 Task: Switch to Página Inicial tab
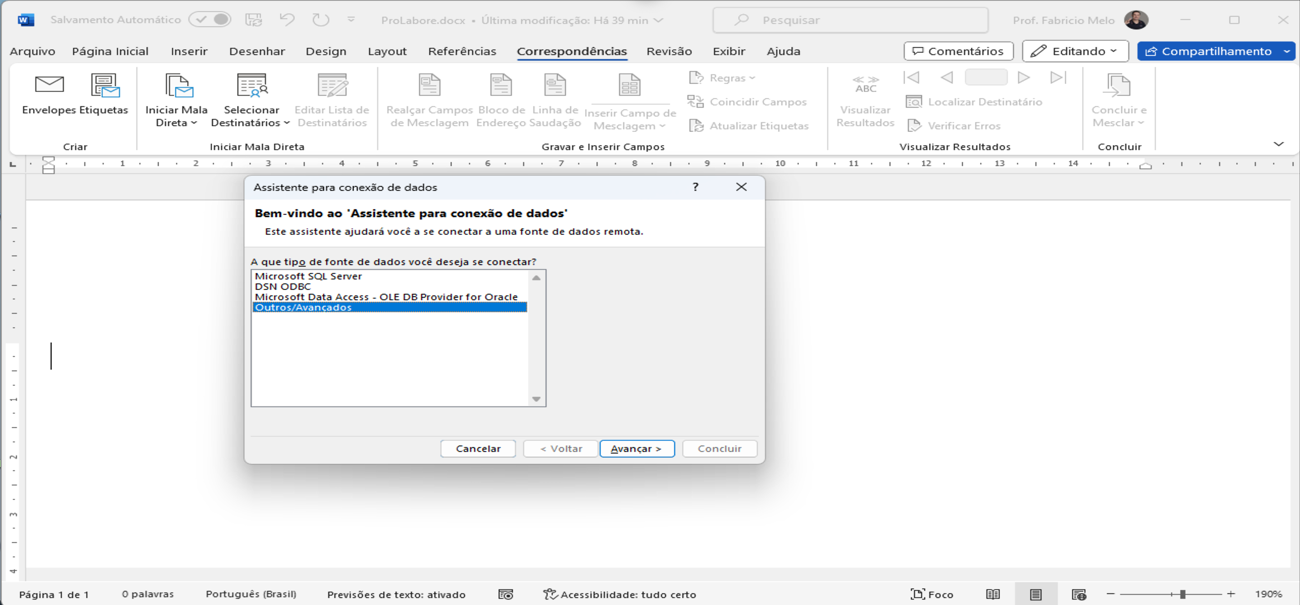[110, 51]
